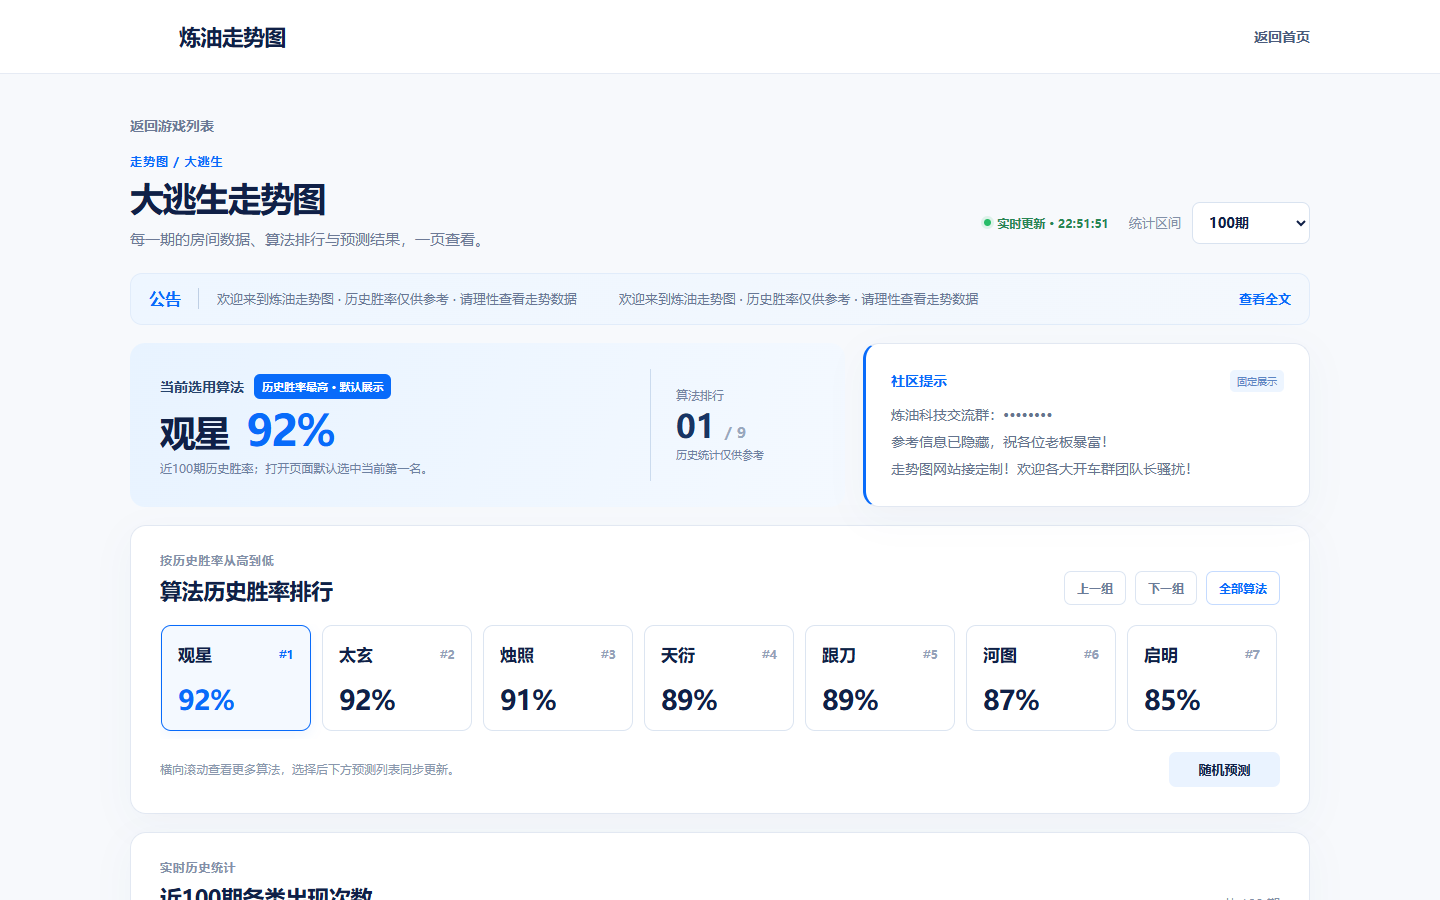Screen dimensions: 1440x900
Task: Select the 启明 #7 algorithm card
Action: 1202,678
